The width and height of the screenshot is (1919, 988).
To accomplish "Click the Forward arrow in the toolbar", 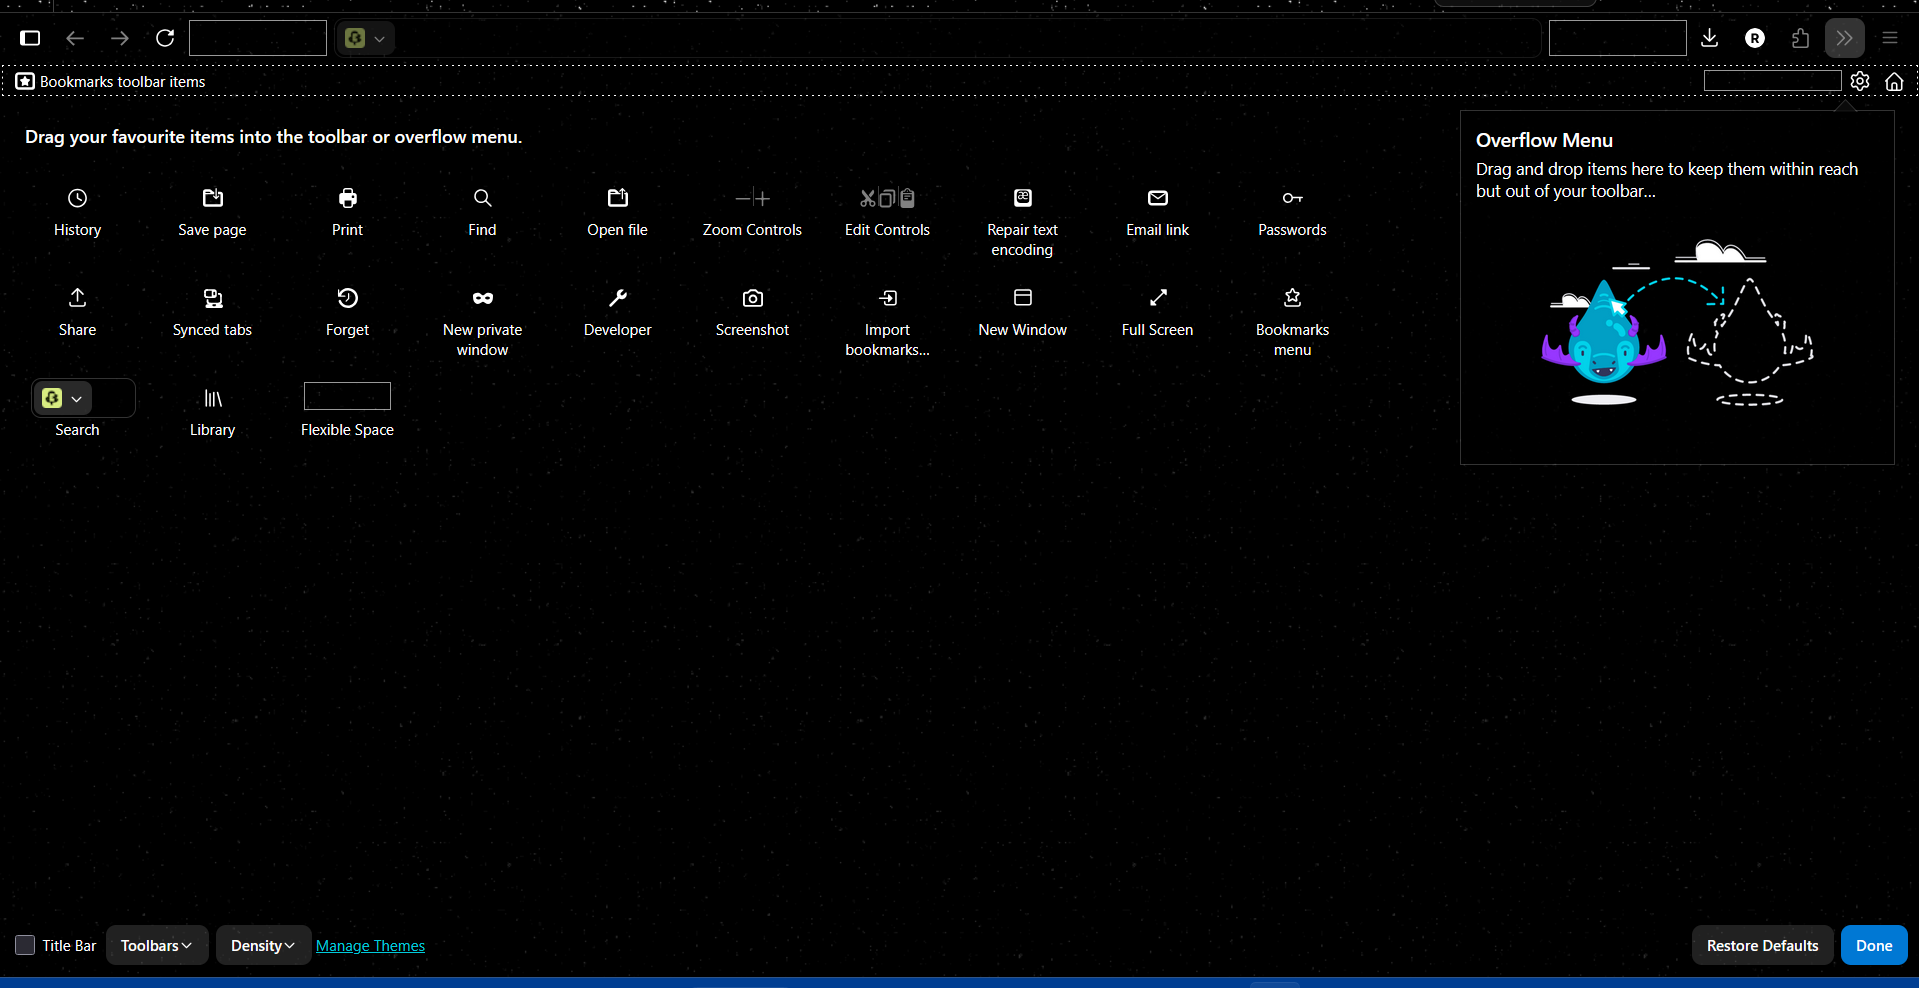I will (120, 38).
